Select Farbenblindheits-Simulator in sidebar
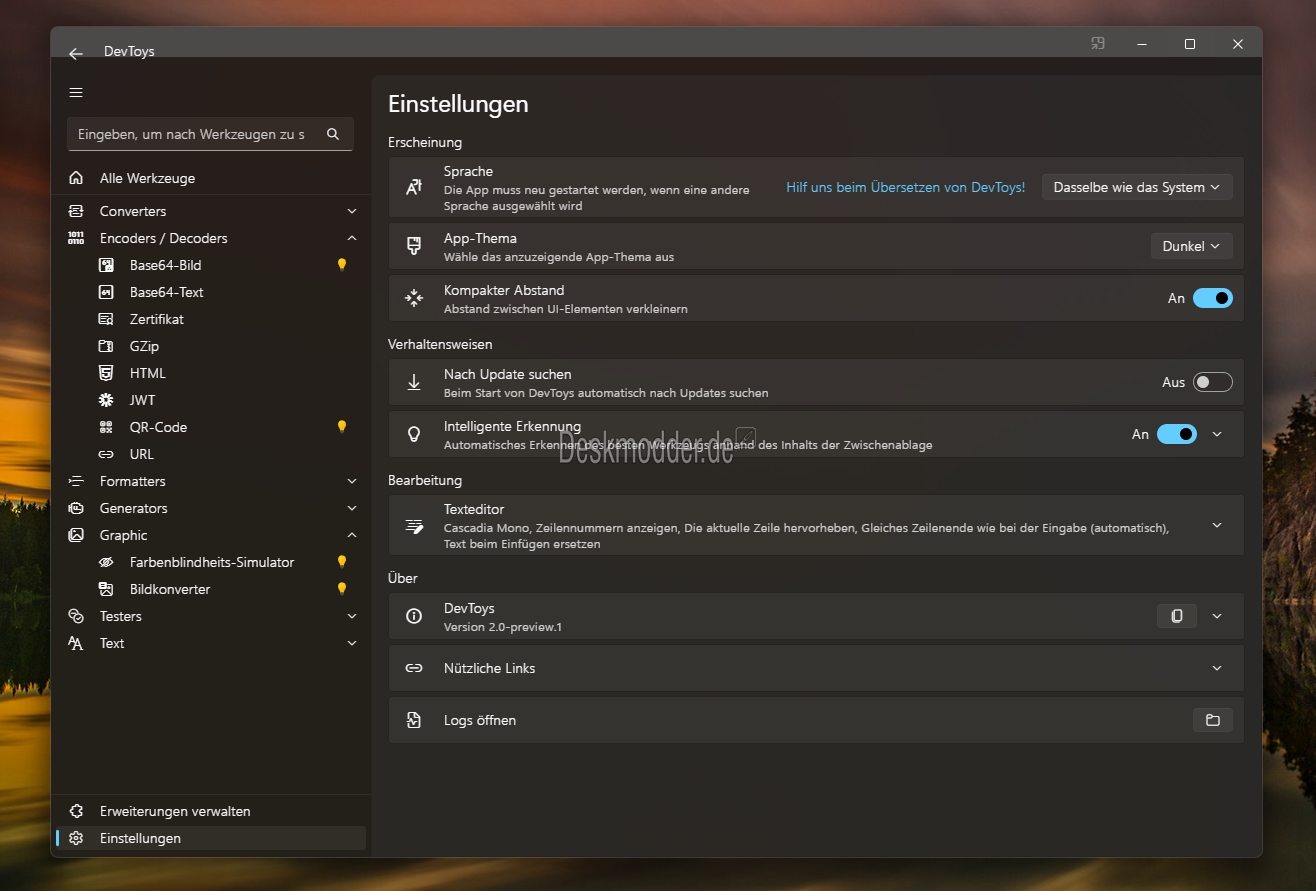This screenshot has height=891, width=1316. 211,562
